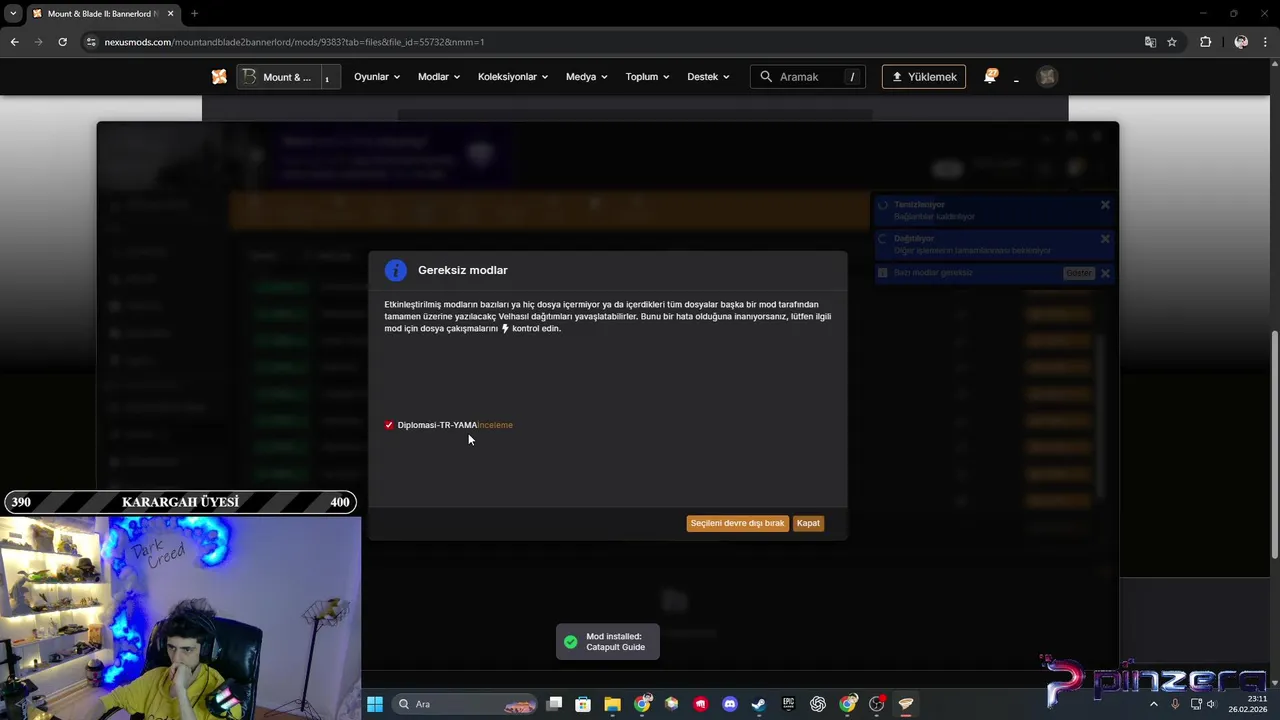Click Göster on the gereksiz modlar notification

(1079, 273)
